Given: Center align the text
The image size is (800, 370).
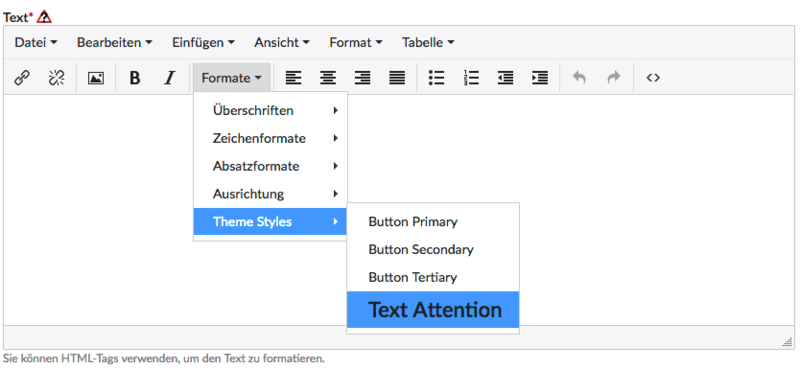Looking at the screenshot, I should pyautogui.click(x=328, y=78).
